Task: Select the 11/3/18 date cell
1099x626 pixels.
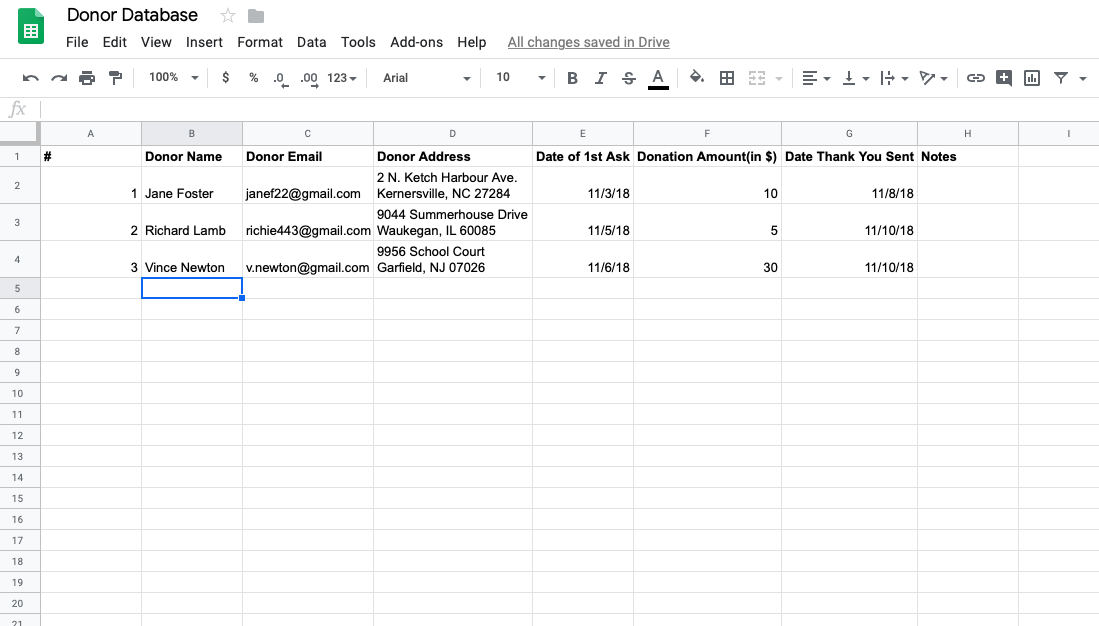Action: (x=582, y=186)
